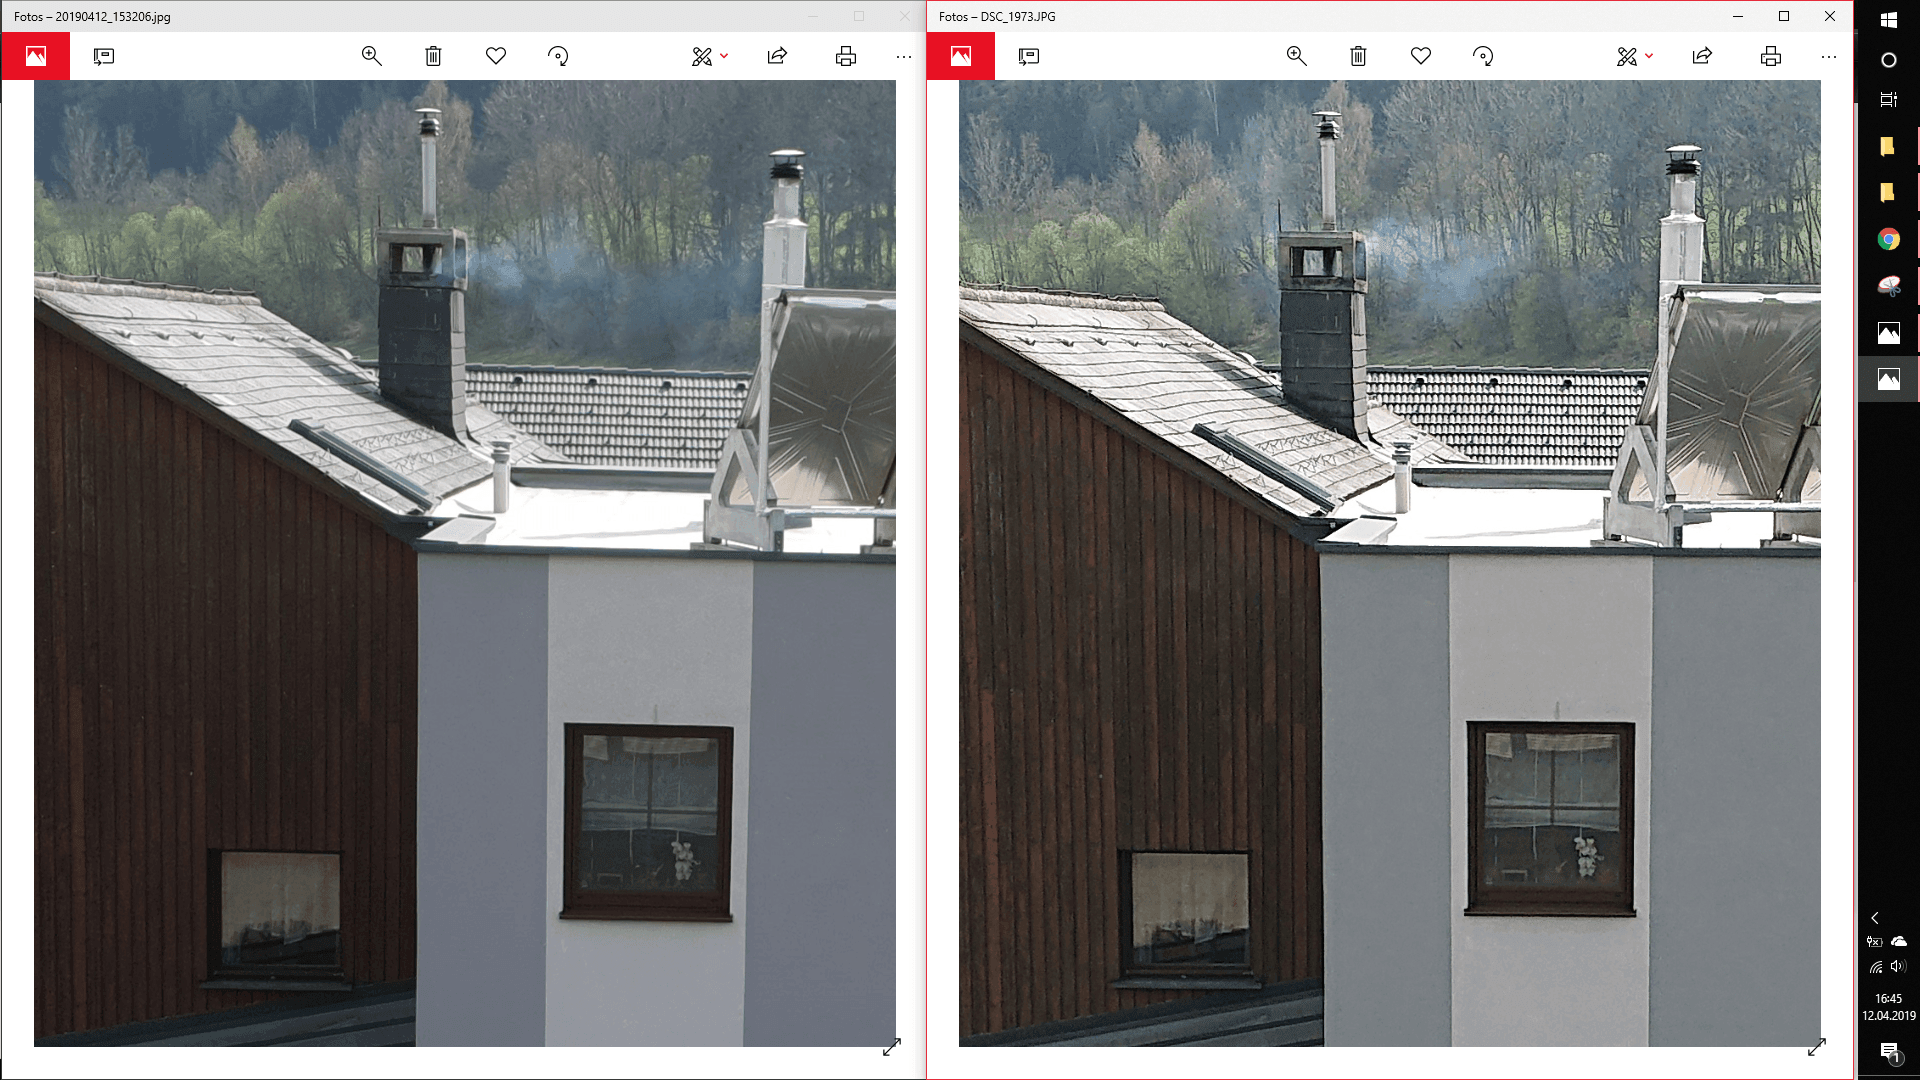The height and width of the screenshot is (1080, 1920).
Task: Share the photo from left window
Action: pos(777,56)
